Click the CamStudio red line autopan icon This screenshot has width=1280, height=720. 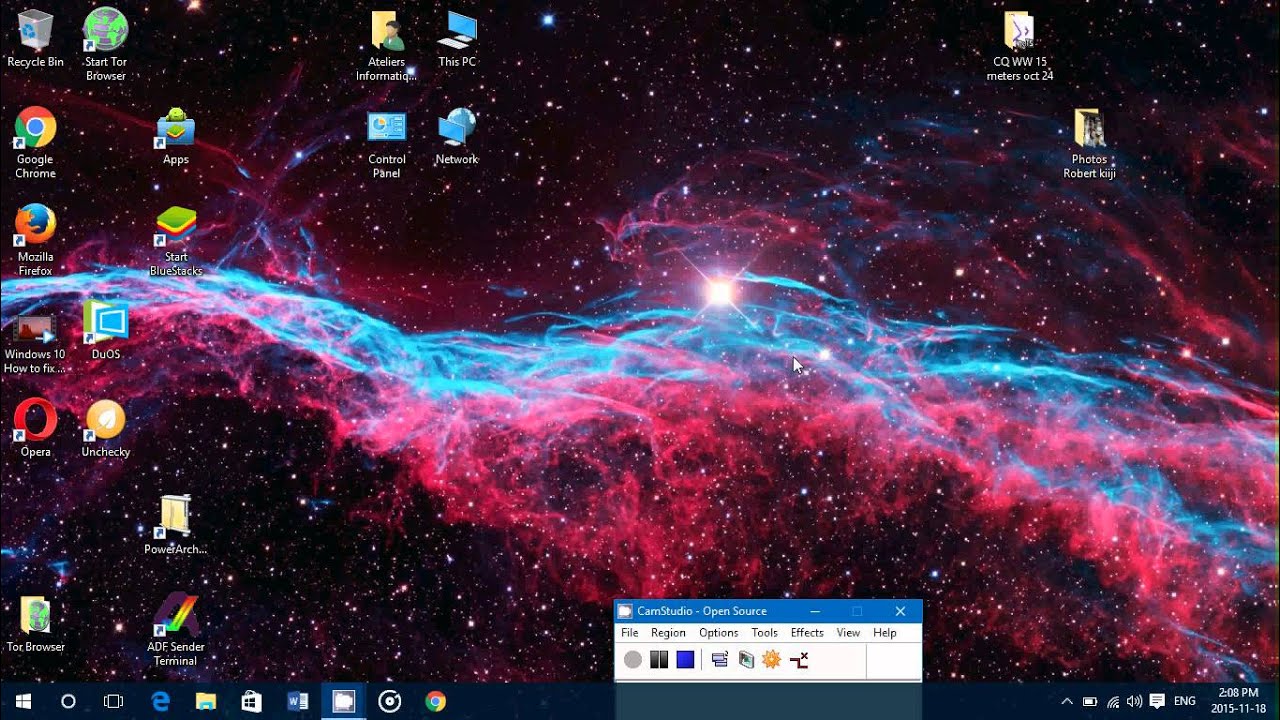click(x=798, y=660)
